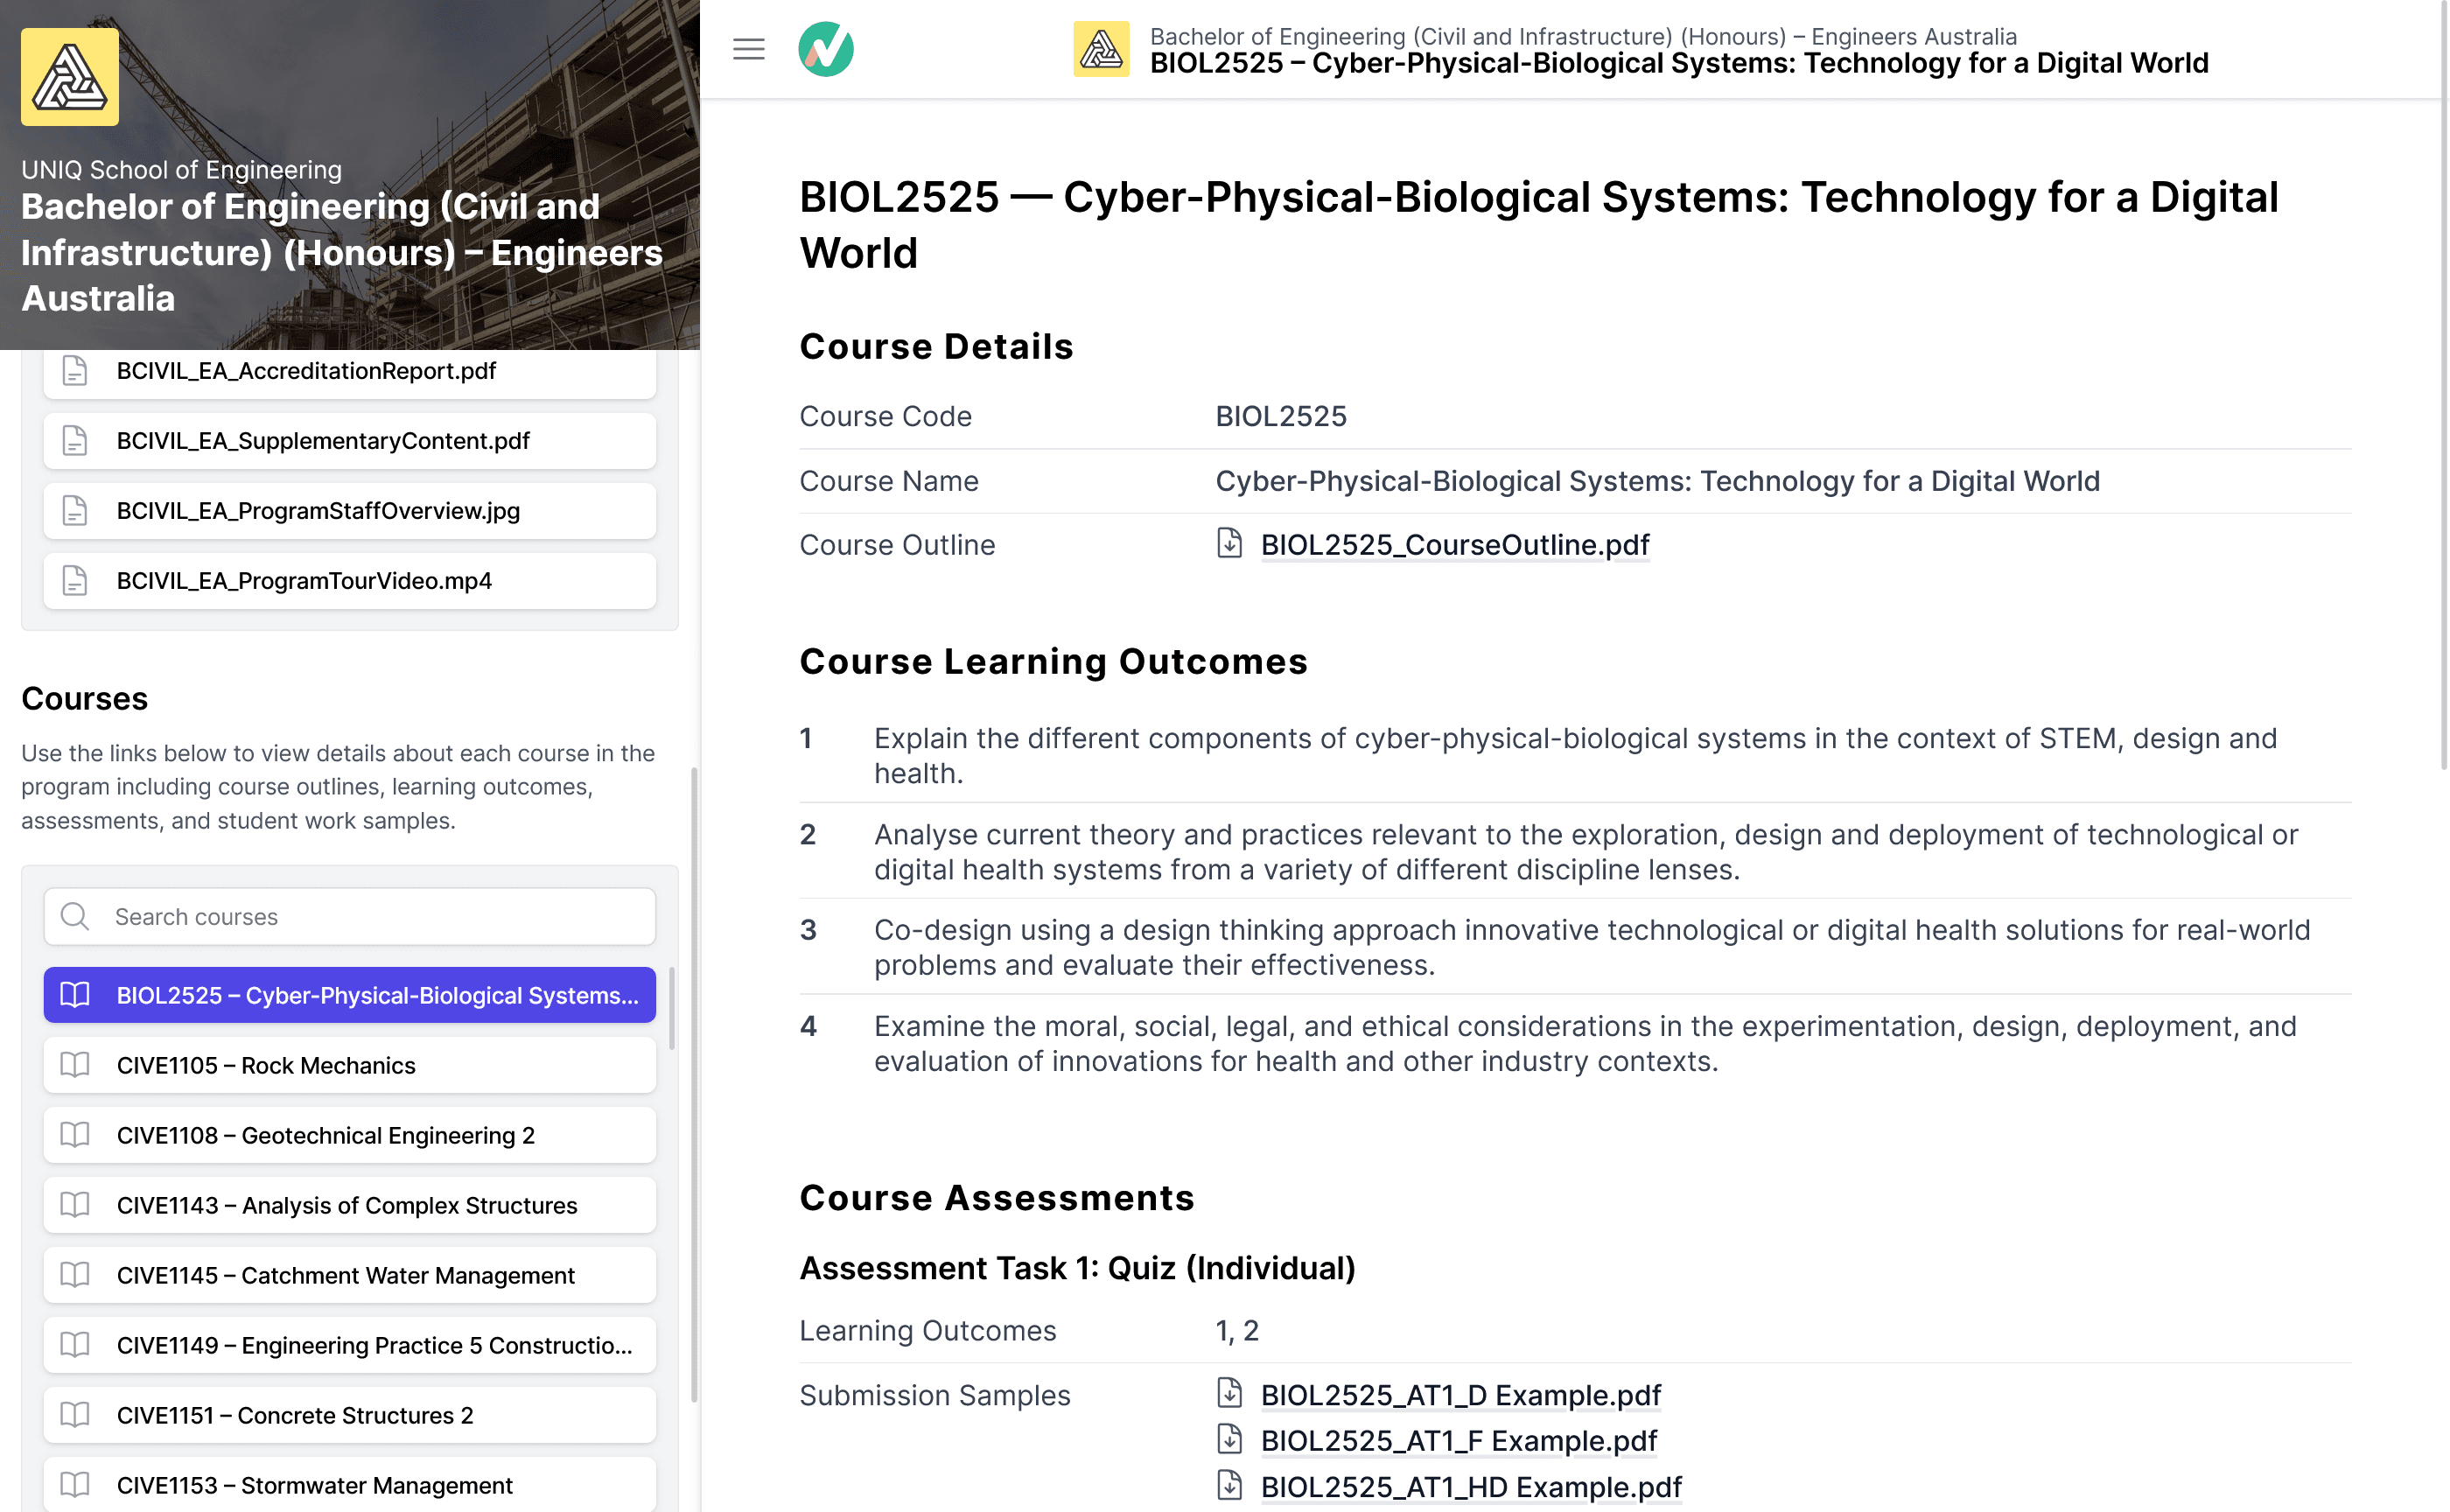Screen dimensions: 2450x1512
Task: Click the download icon beside AT1_D Example.pdf
Action: point(1229,1394)
